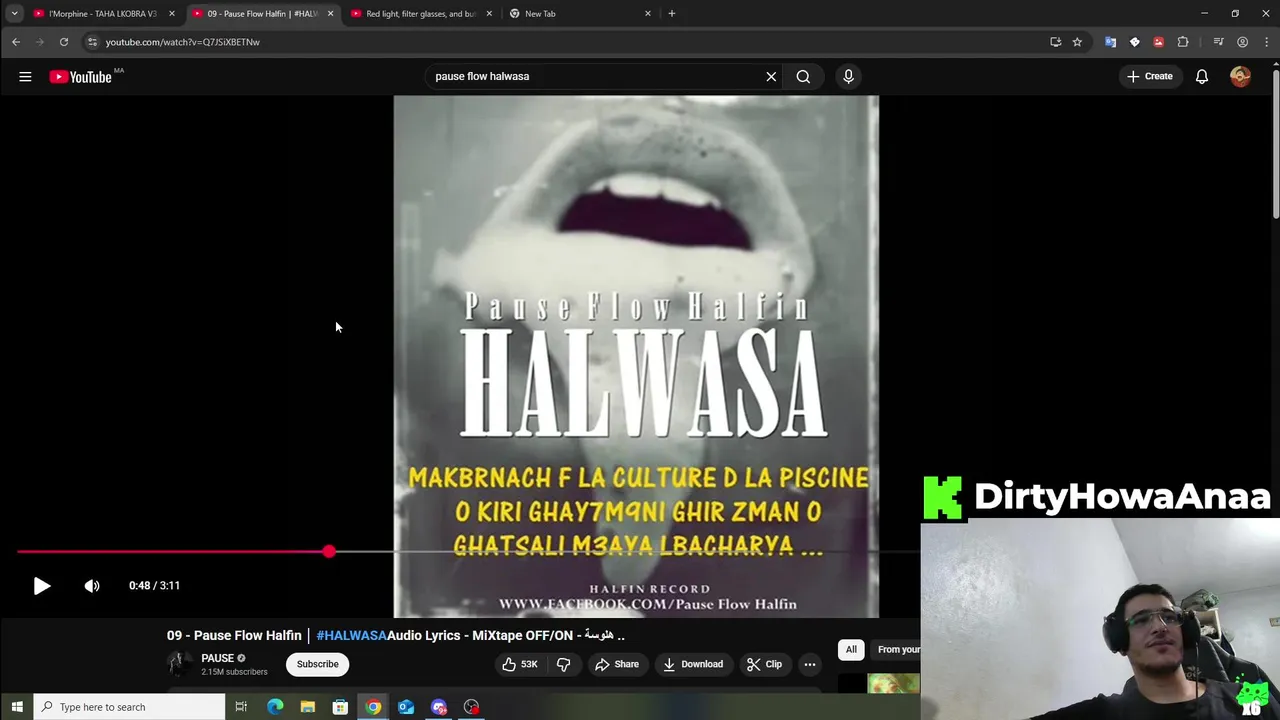Viewport: 1280px width, 720px height.
Task: Subscribe to the PAUSE channel
Action: tap(317, 664)
